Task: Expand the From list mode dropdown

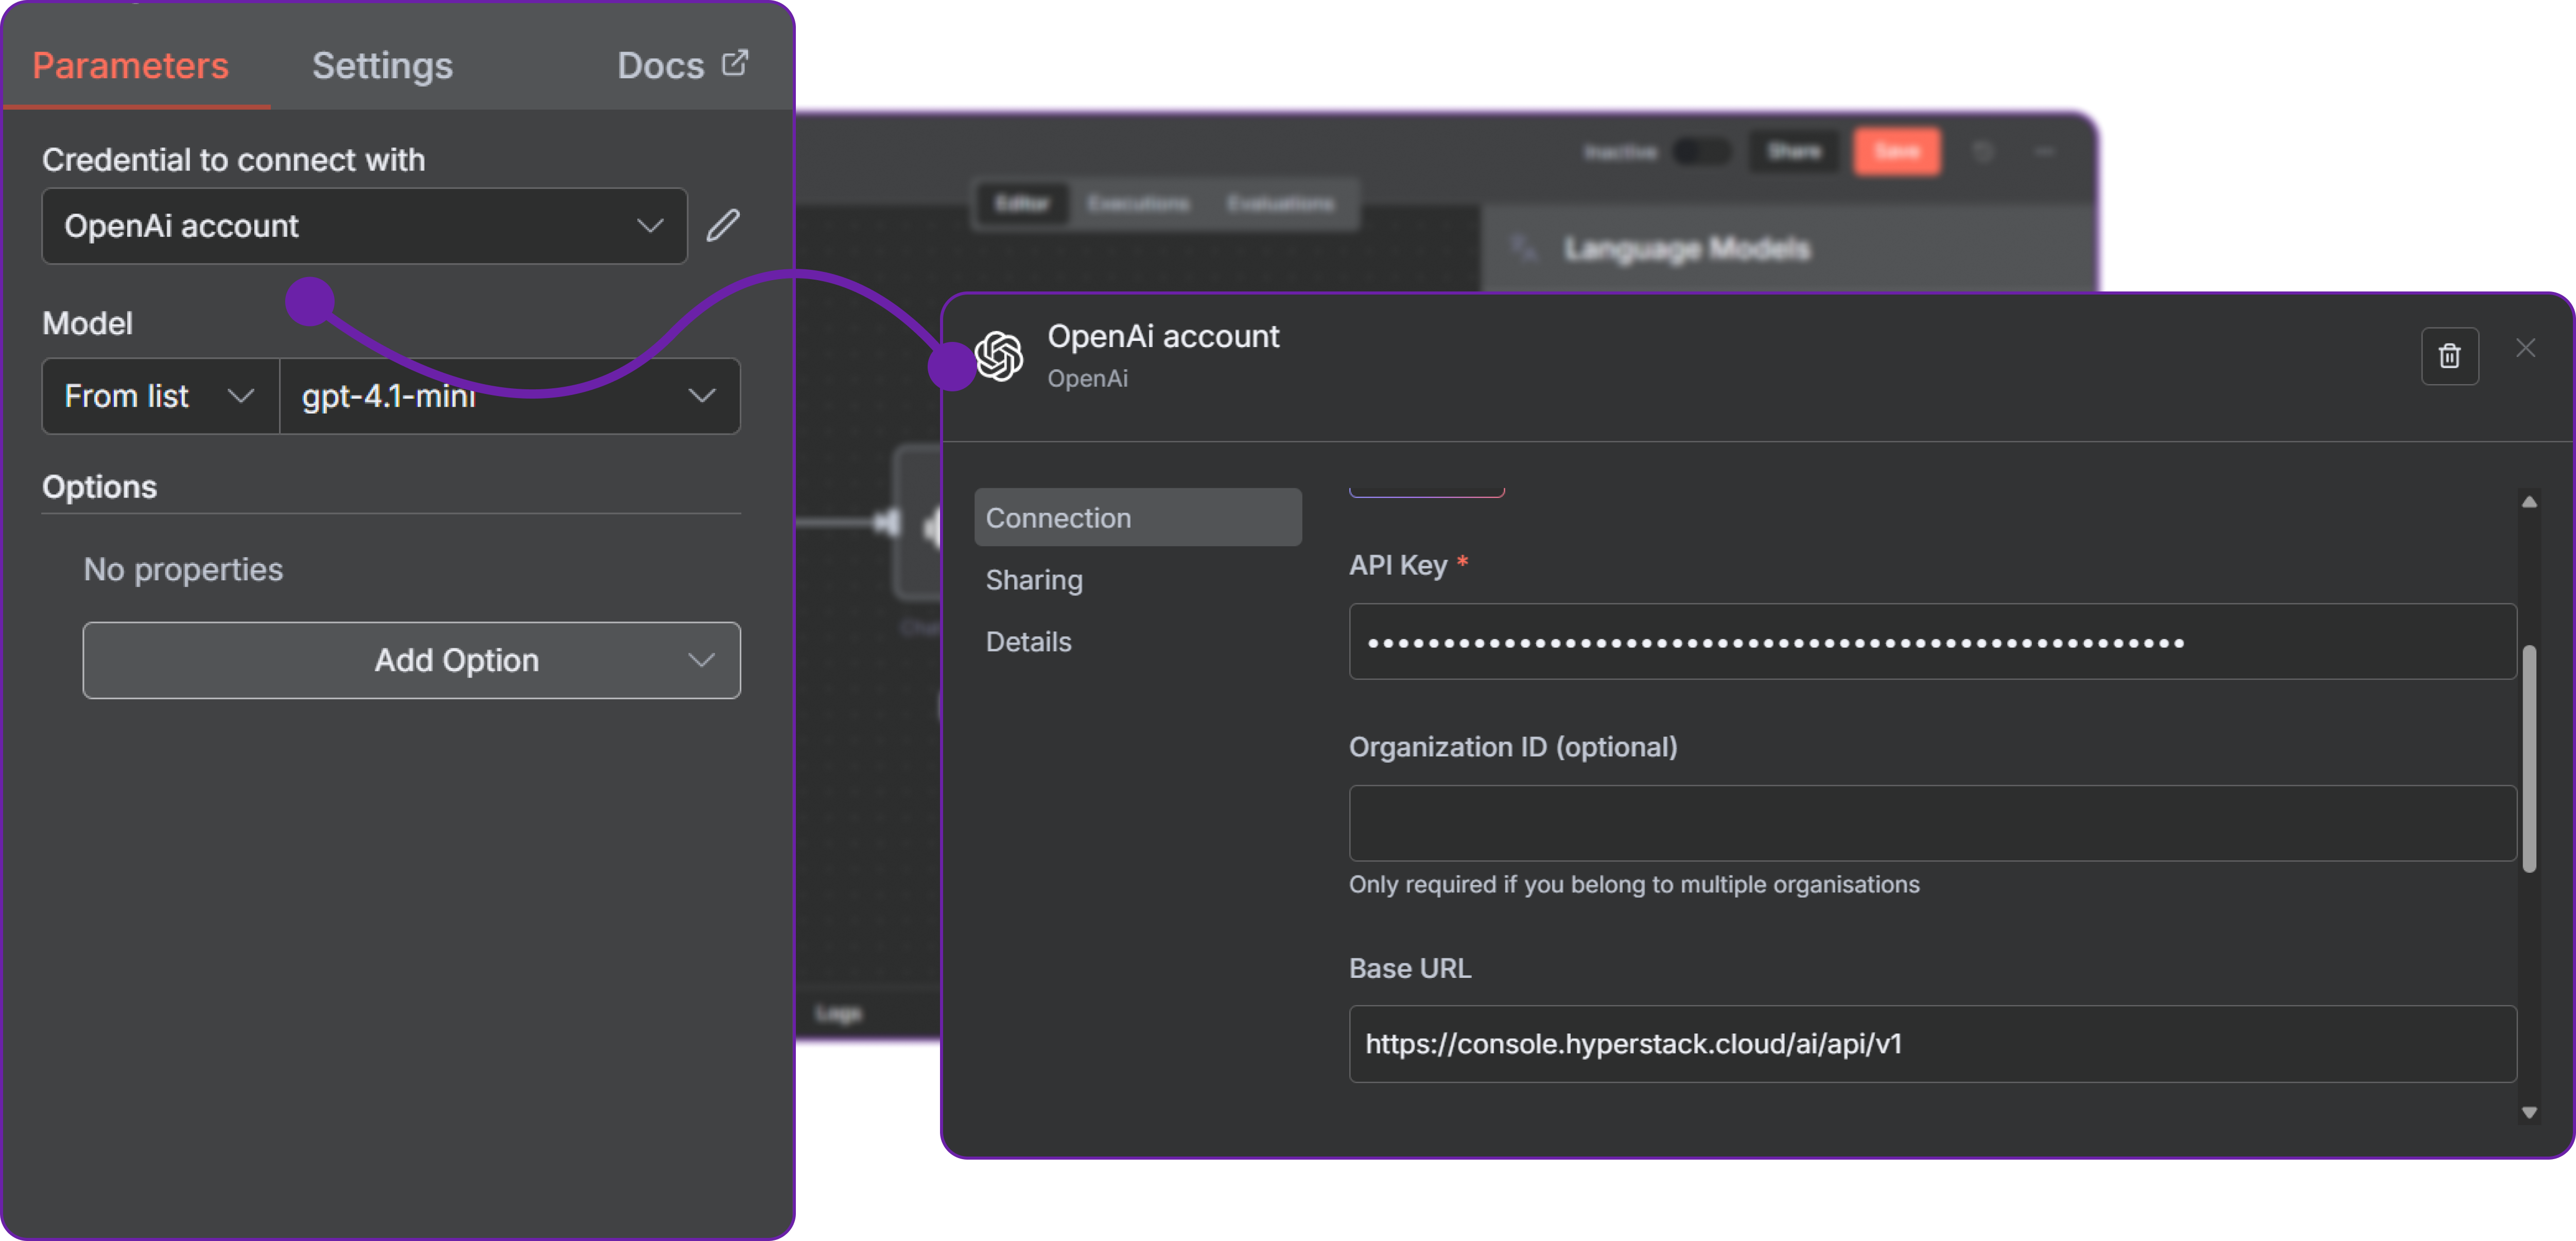Action: point(160,396)
